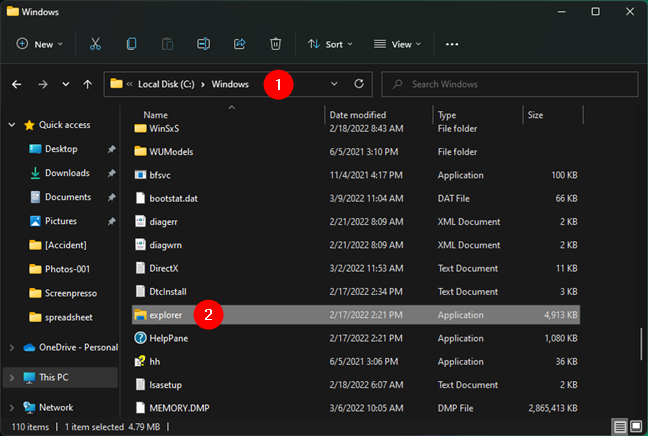Open Documents in Quick access
Screen dimensions: 648x436
(x=68, y=197)
